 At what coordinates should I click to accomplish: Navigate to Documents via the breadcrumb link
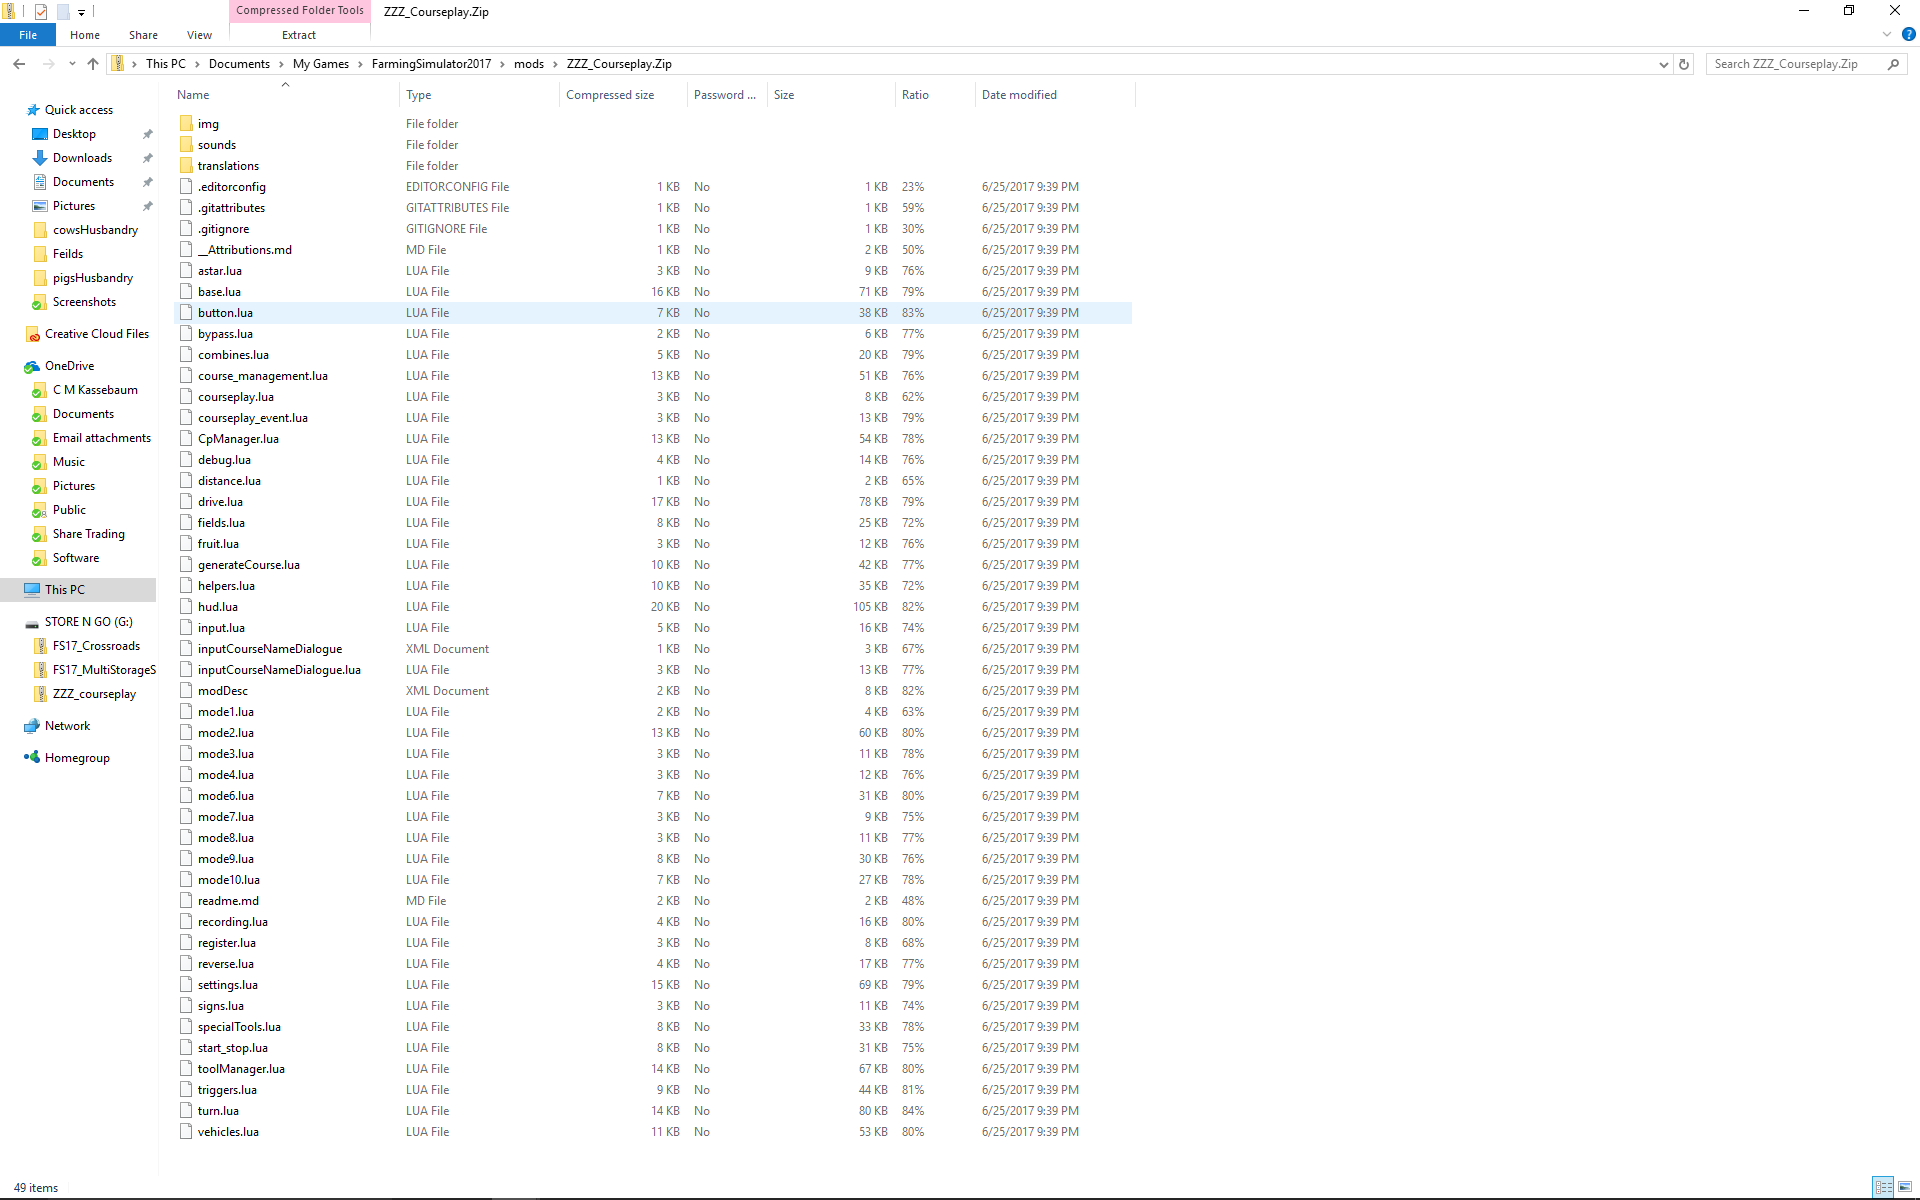tap(239, 63)
